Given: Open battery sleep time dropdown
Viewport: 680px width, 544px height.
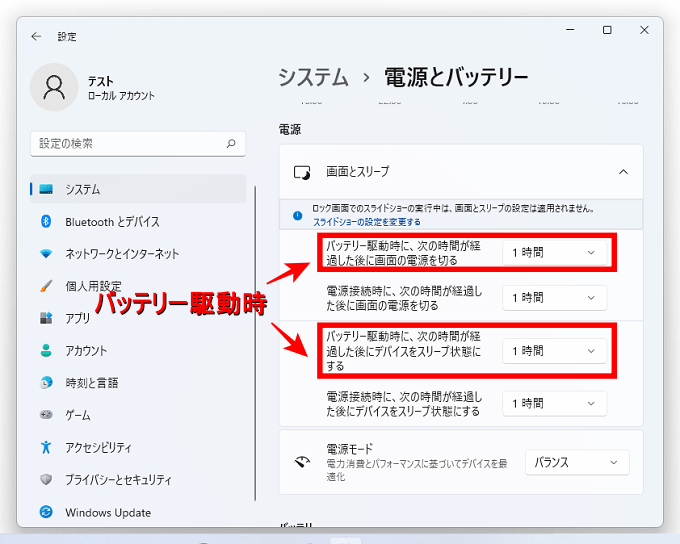Looking at the screenshot, I should (554, 351).
